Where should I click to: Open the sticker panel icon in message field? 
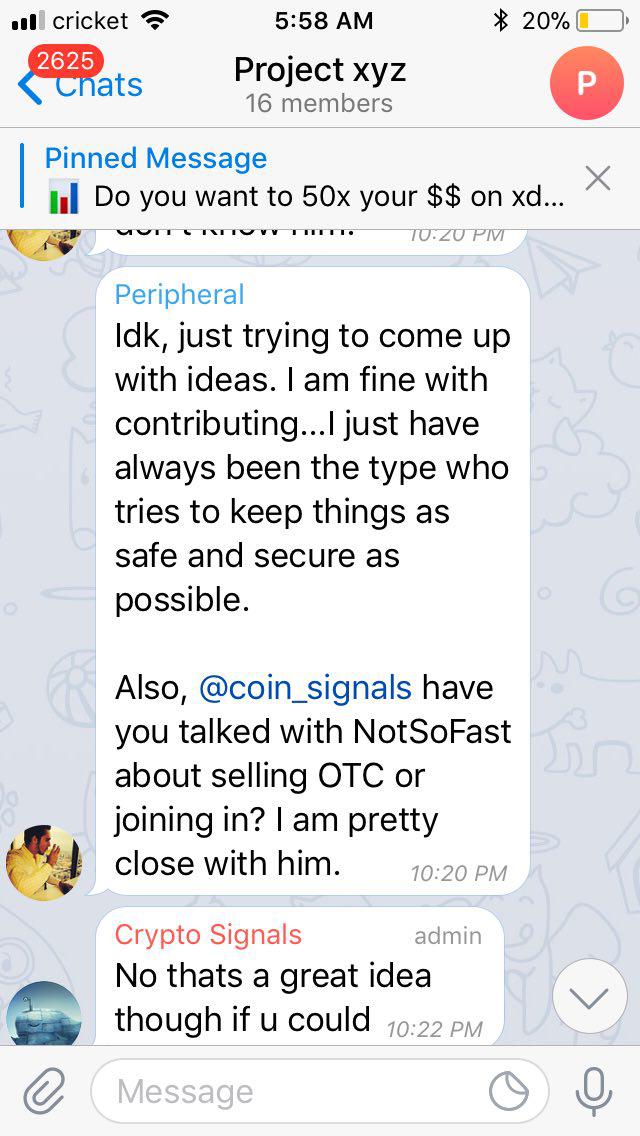coord(509,1091)
